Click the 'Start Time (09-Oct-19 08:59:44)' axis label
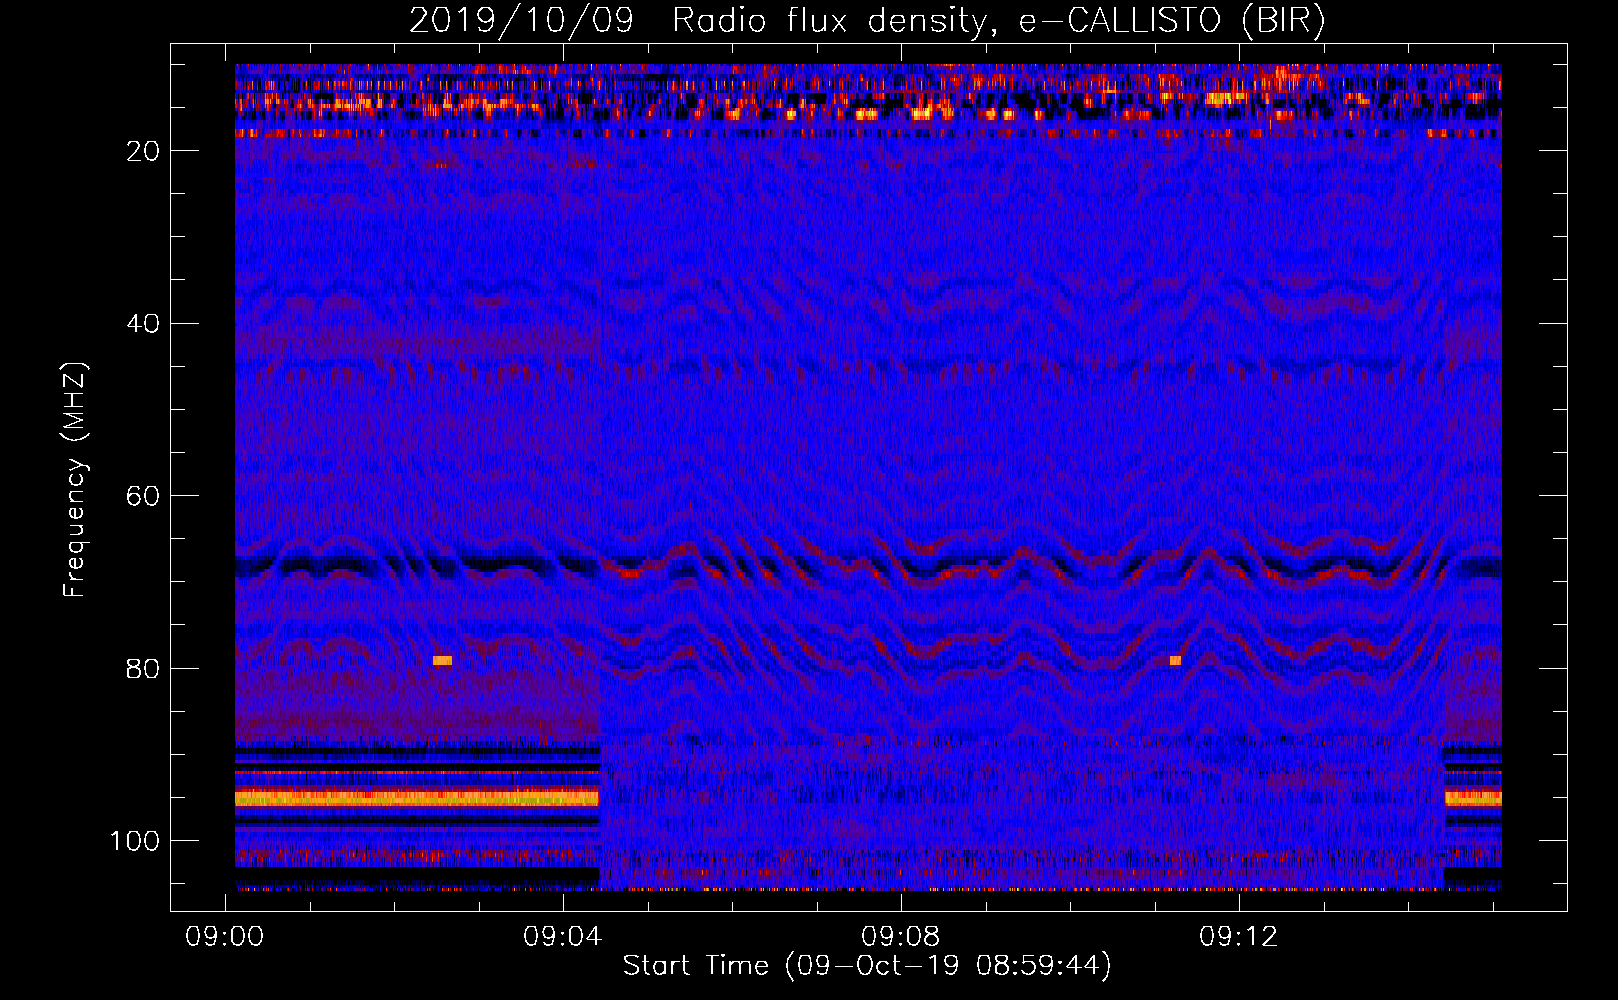Viewport: 1618px width, 1000px height. point(867,966)
